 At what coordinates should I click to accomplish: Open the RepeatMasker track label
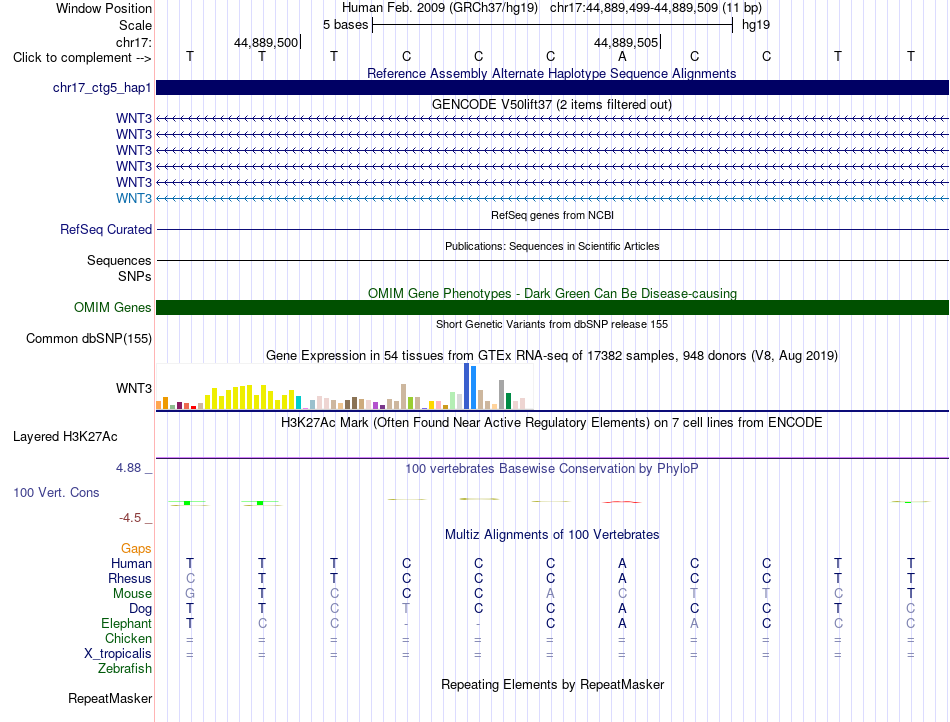110,698
